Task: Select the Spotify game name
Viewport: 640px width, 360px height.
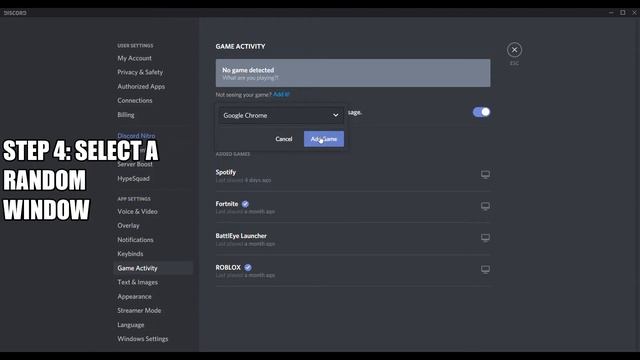Action: point(226,172)
